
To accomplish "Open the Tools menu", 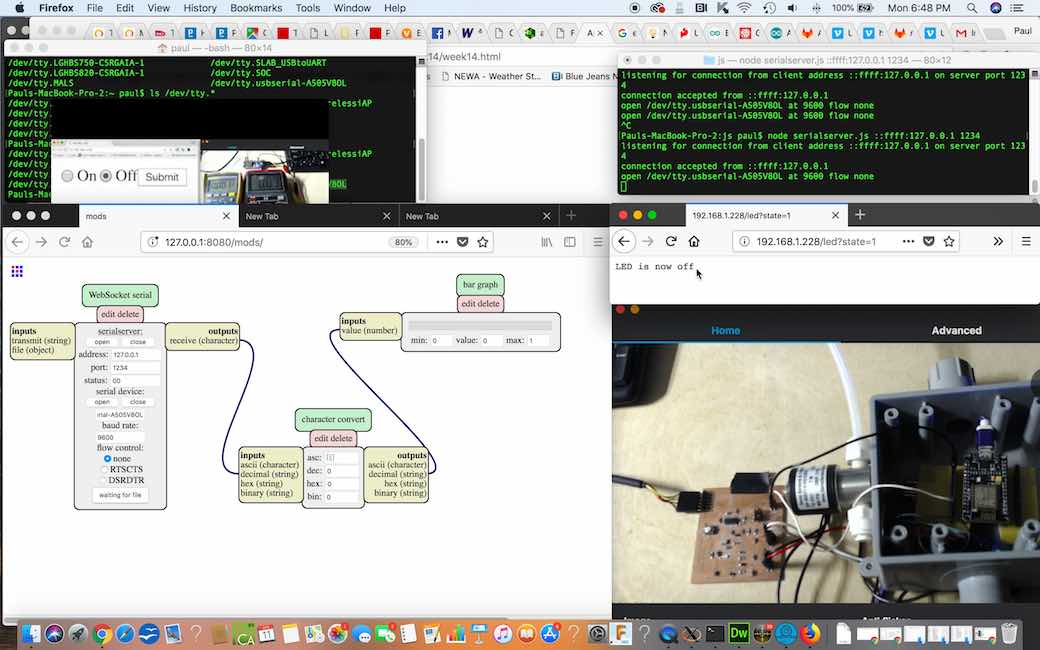I will 308,8.
